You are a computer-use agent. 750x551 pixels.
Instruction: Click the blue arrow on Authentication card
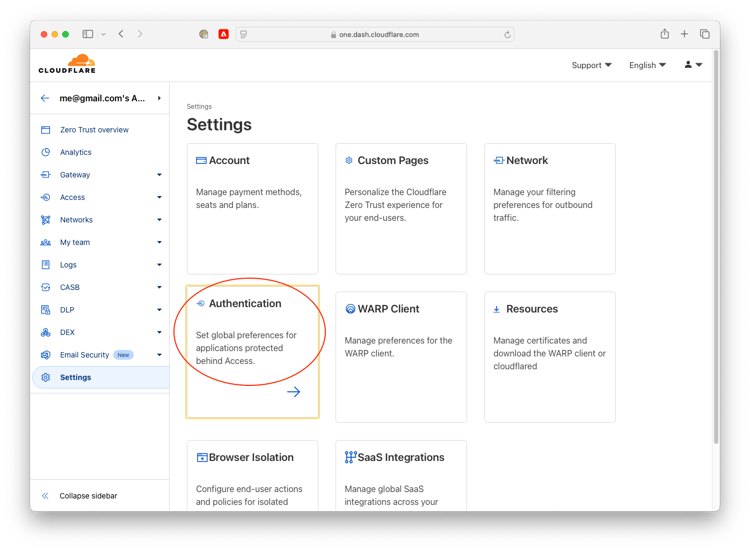pos(293,392)
